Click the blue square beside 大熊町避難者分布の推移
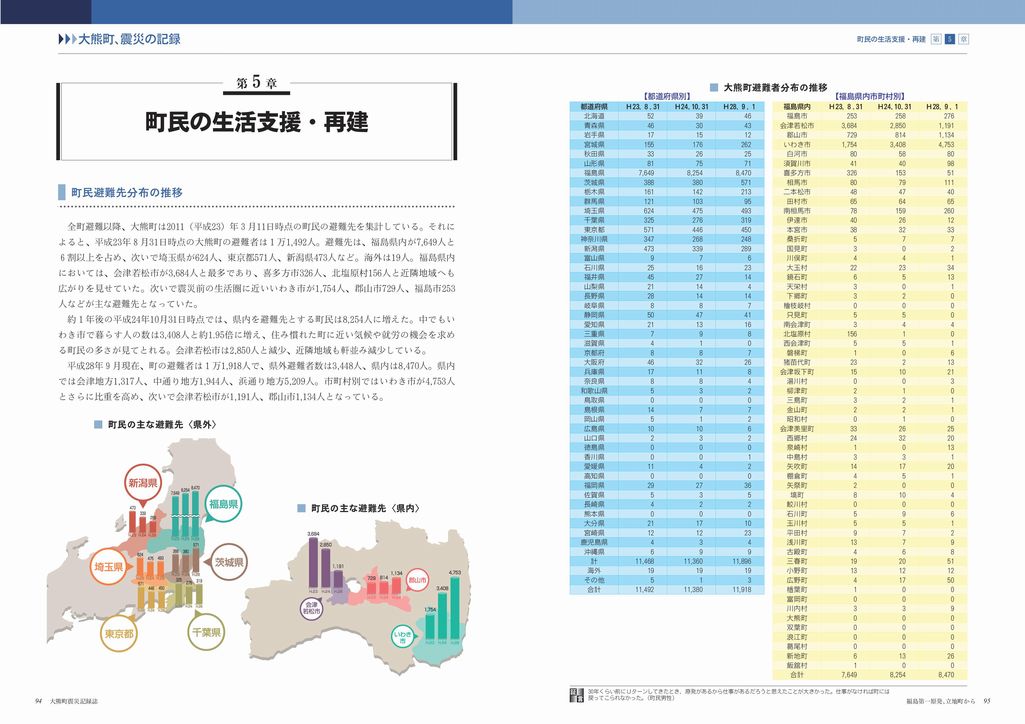This screenshot has width=1025, height=724. (x=714, y=87)
